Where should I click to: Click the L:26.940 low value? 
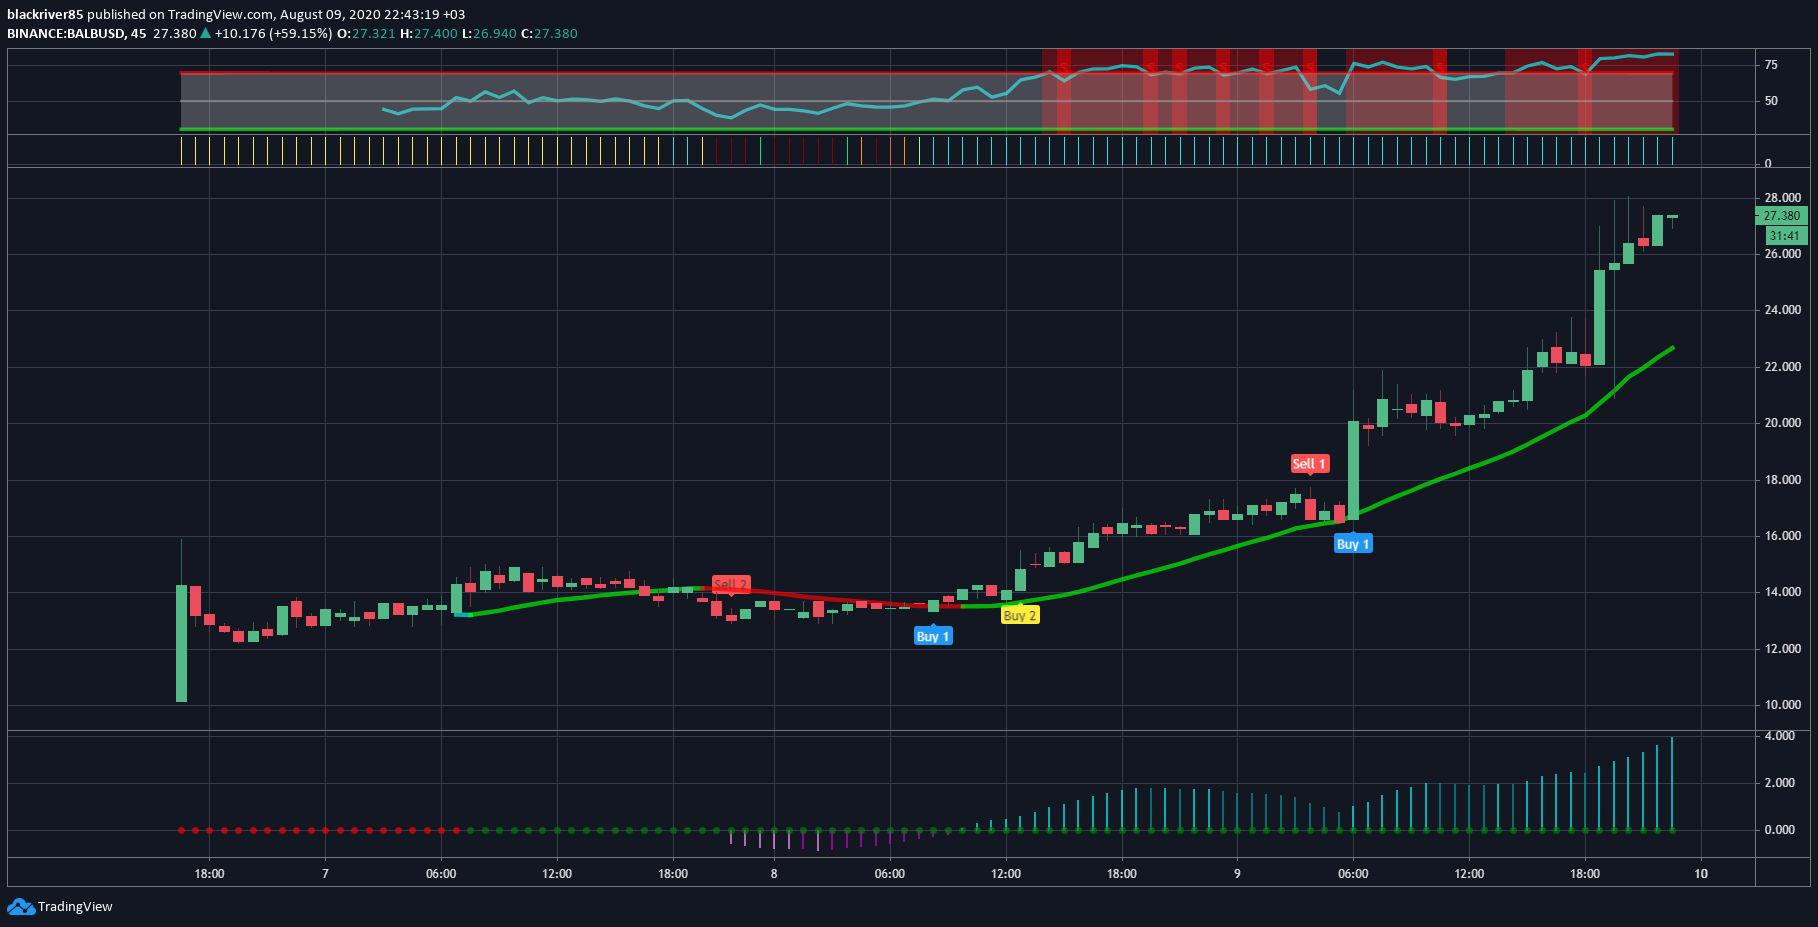489,33
